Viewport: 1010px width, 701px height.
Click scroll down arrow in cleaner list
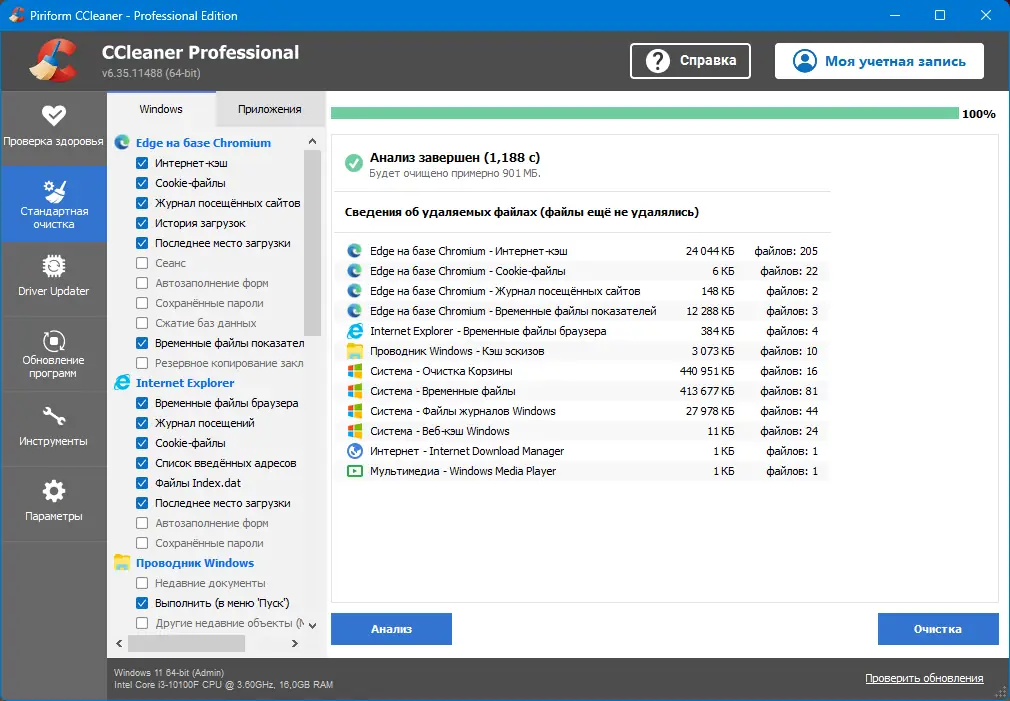tap(312, 625)
